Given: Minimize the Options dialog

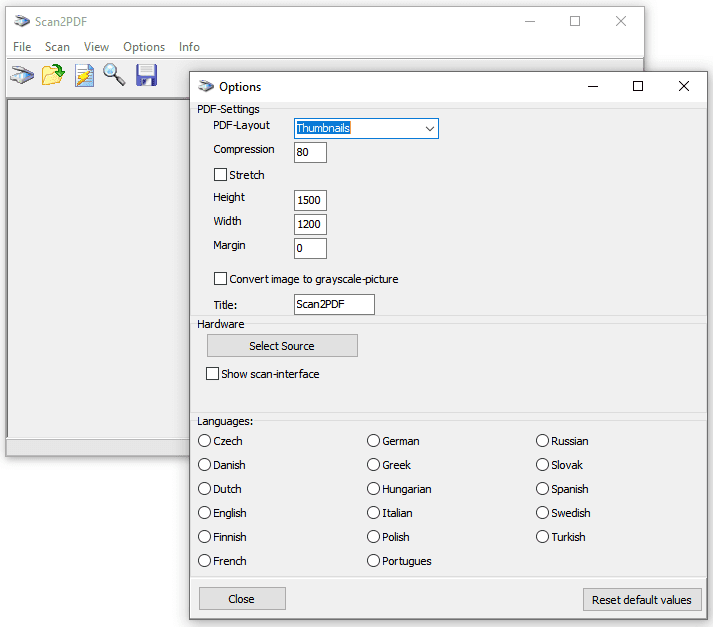Looking at the screenshot, I should pos(593,86).
